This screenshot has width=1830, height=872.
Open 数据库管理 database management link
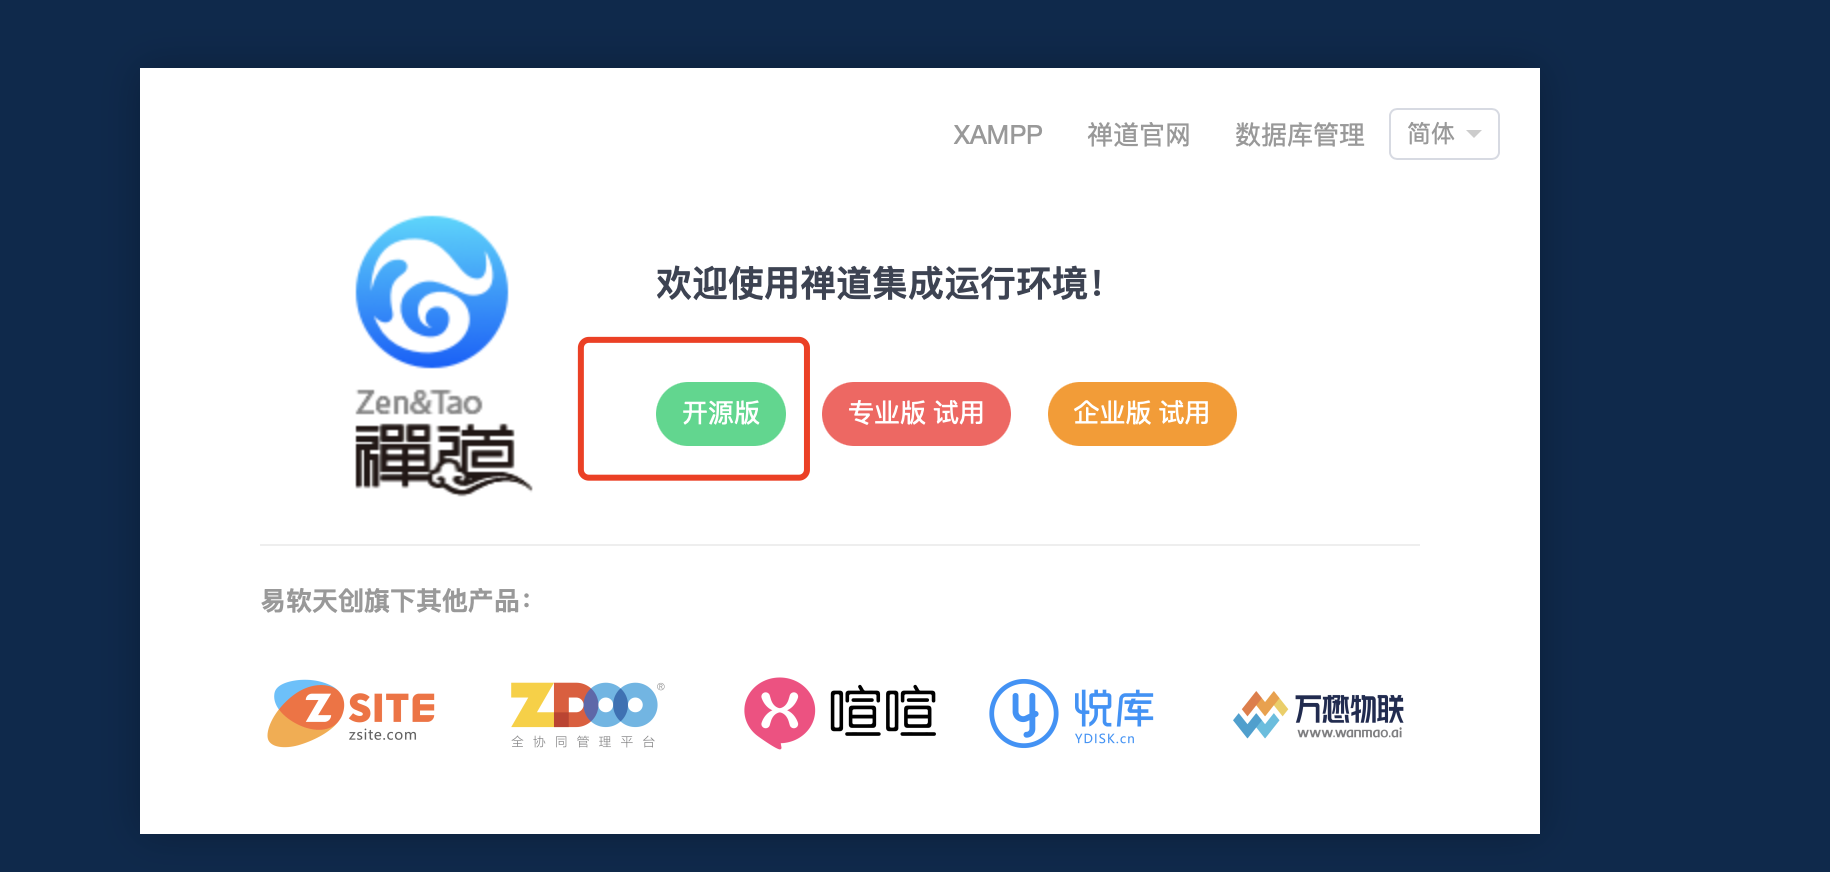[x=1299, y=135]
